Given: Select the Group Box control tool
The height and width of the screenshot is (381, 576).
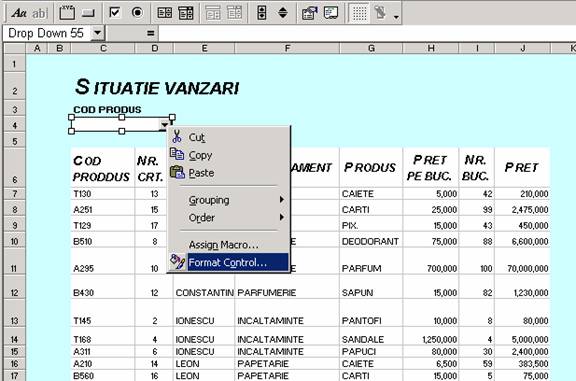Looking at the screenshot, I should (67, 13).
